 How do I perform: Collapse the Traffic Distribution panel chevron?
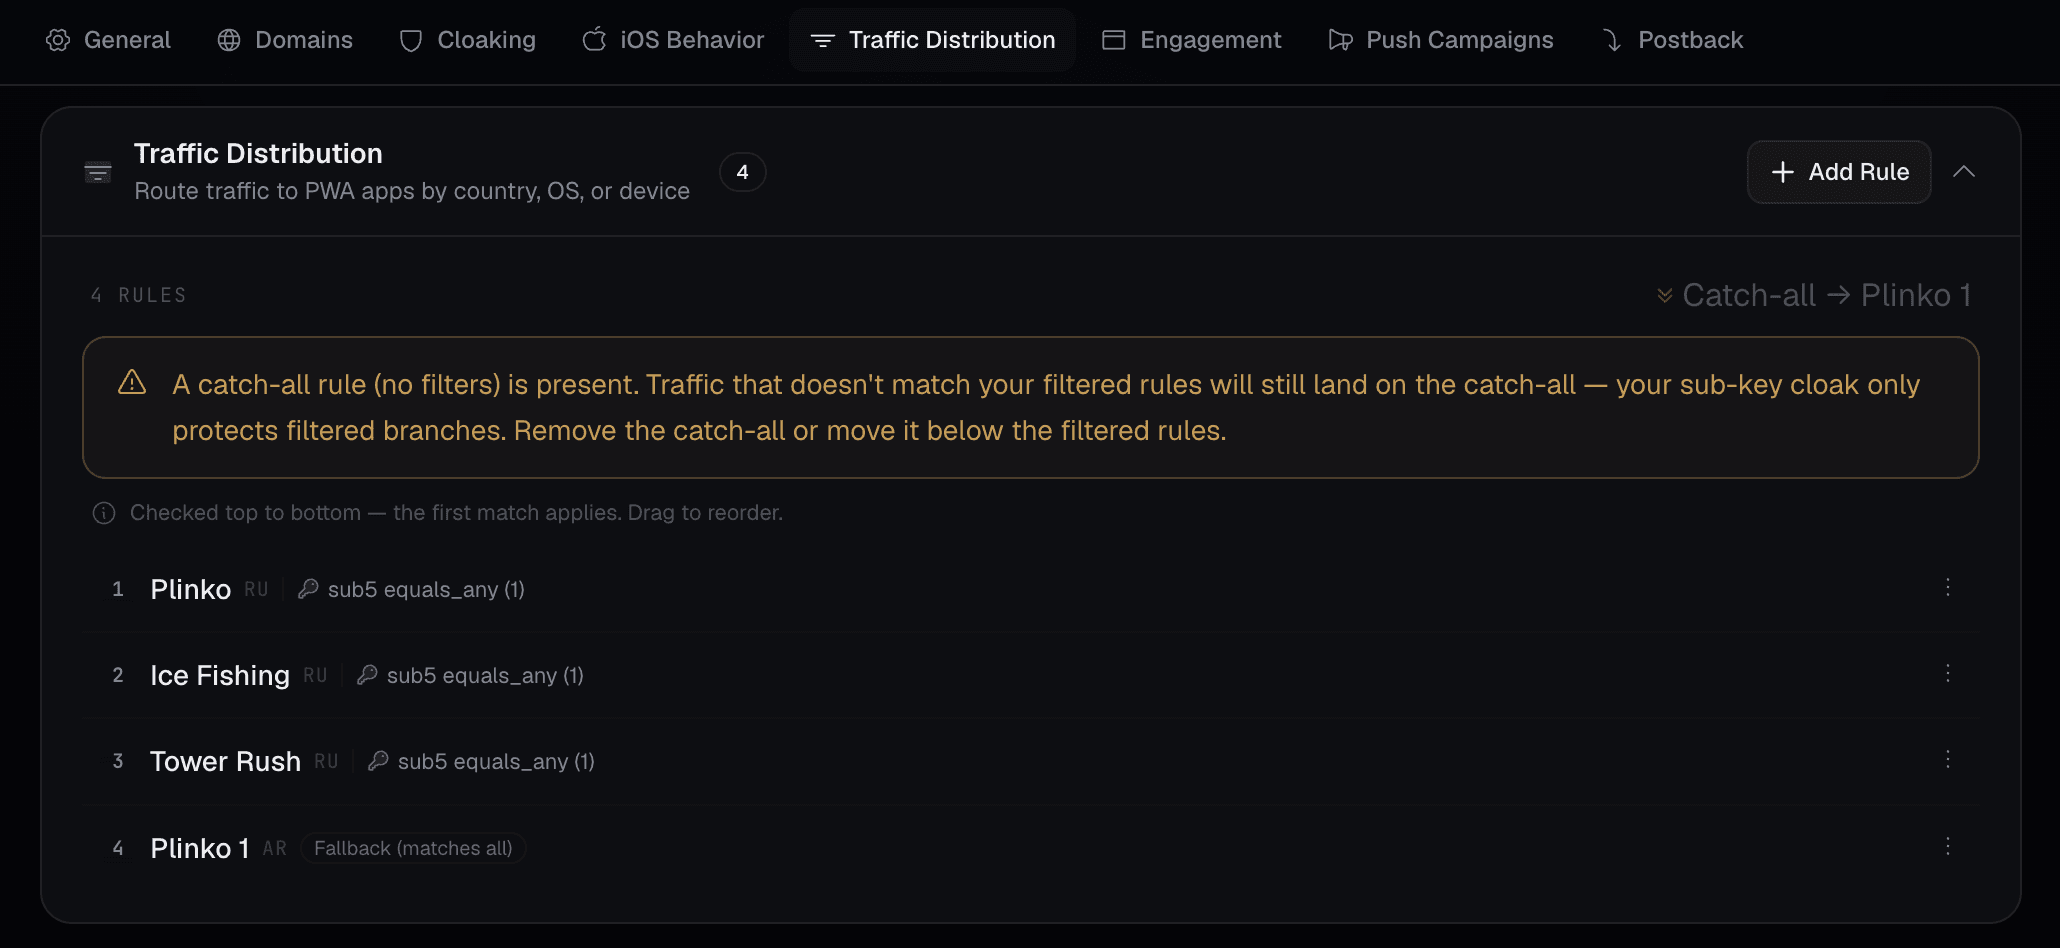coord(1964,172)
